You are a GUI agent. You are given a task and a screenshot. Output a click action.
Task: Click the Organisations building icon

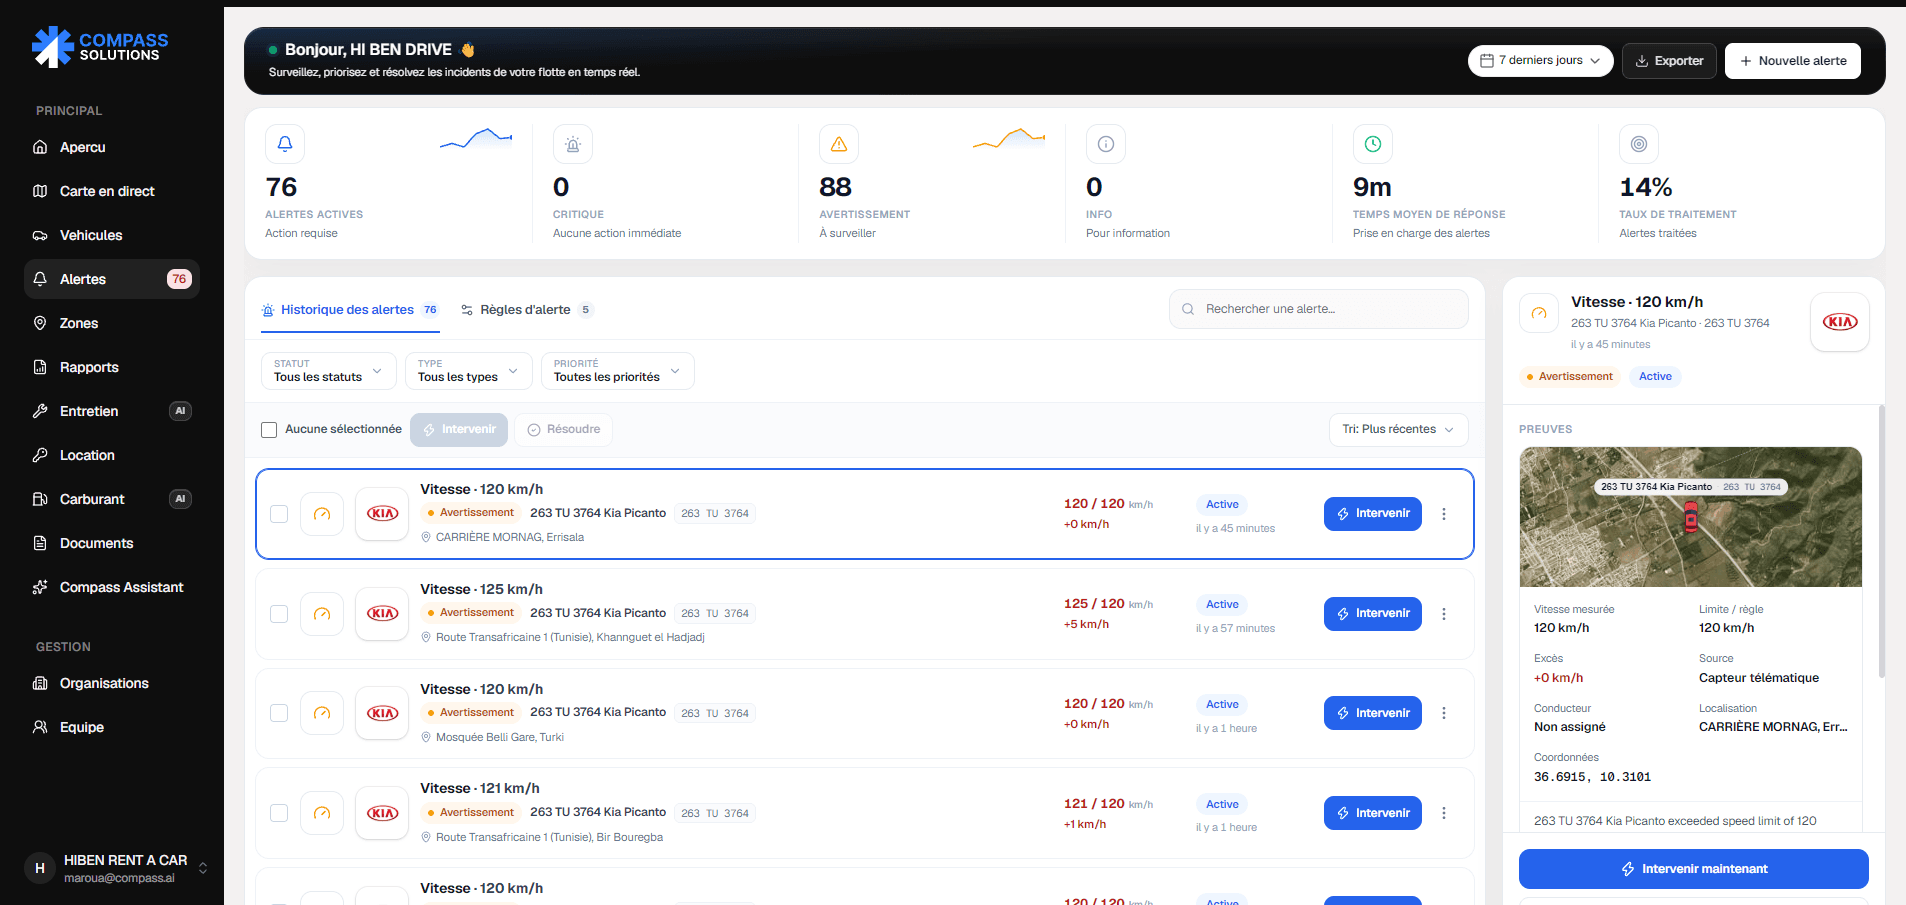point(40,683)
